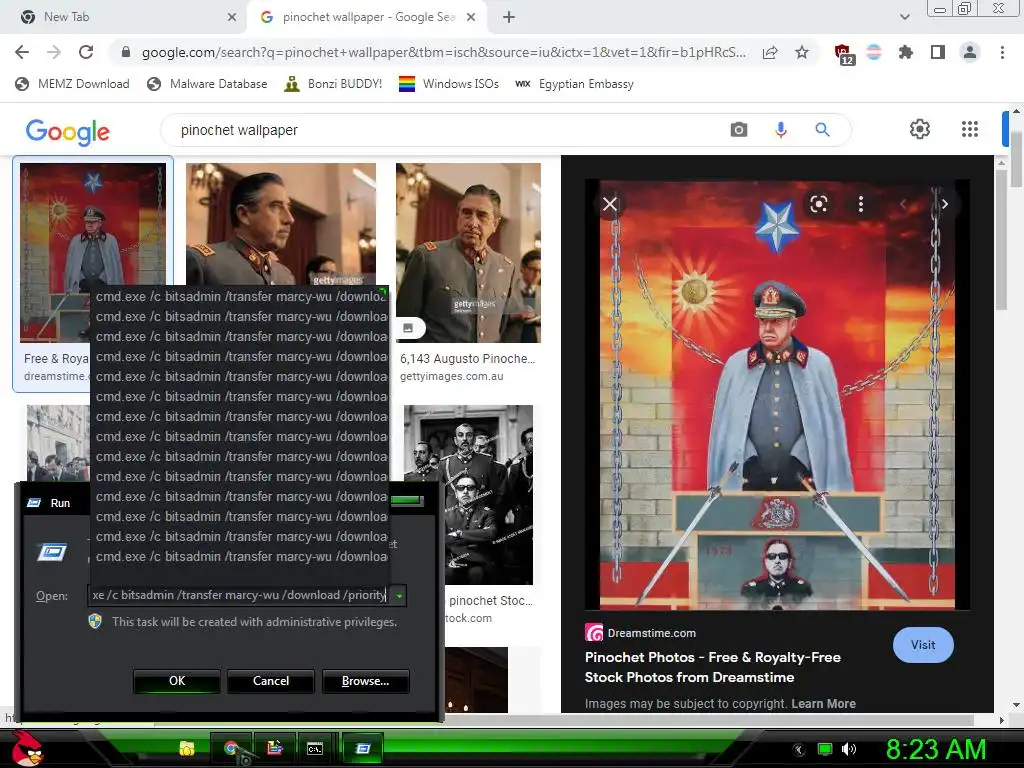This screenshot has width=1024, height=768.
Task: Open the Google apps grid
Action: 970,129
